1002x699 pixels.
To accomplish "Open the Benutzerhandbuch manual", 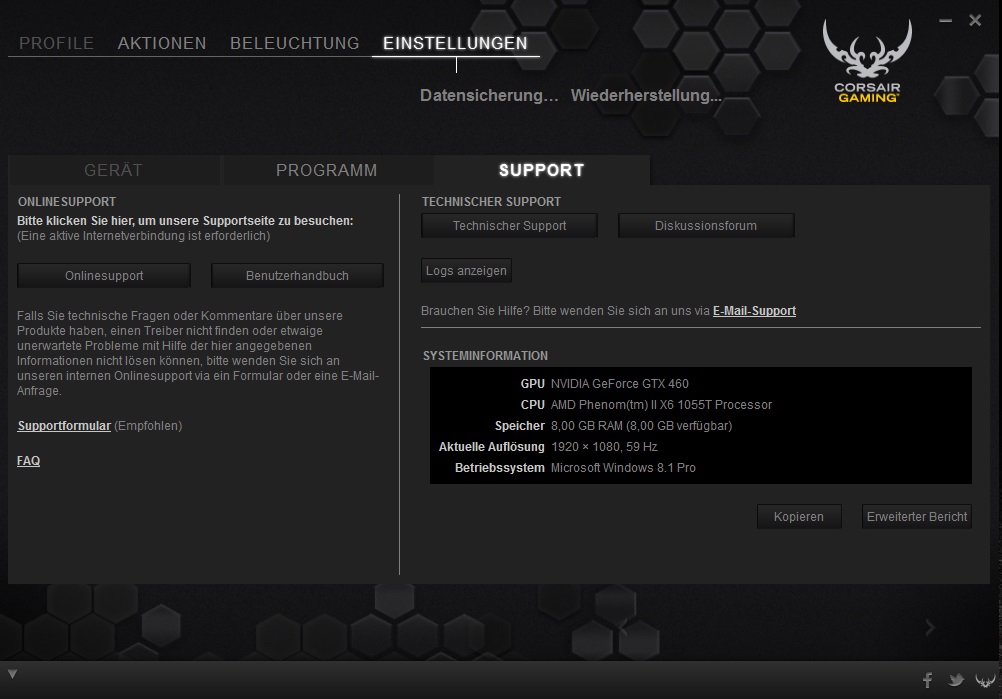I will 297,276.
